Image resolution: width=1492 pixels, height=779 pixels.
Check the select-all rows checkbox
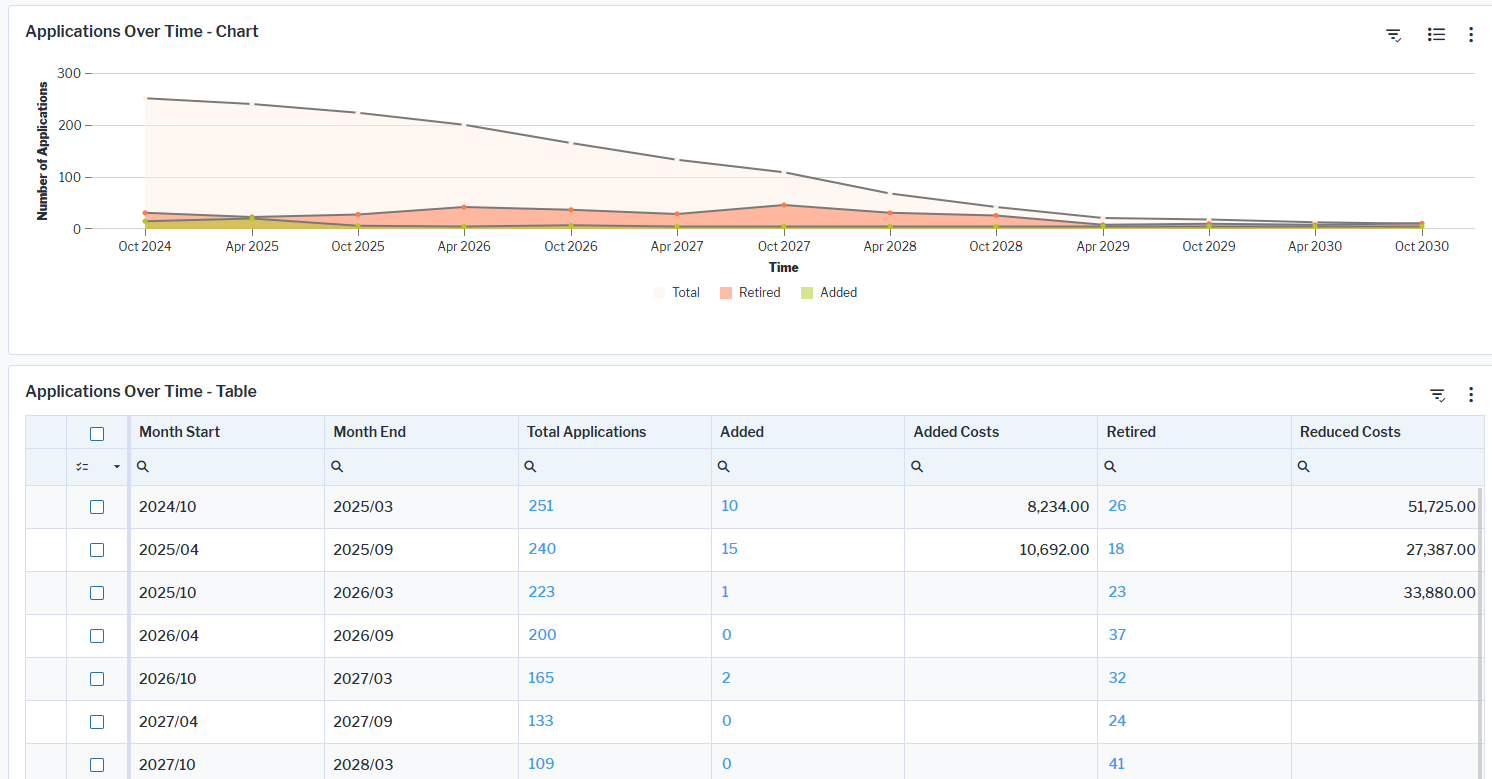tap(97, 433)
